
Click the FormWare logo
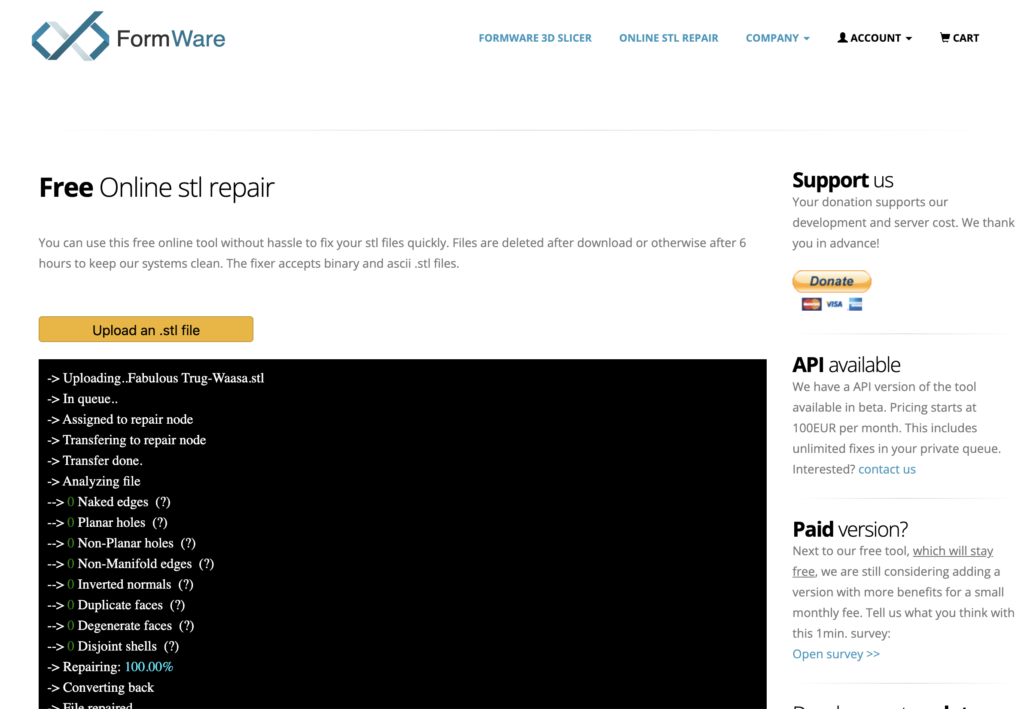point(129,37)
